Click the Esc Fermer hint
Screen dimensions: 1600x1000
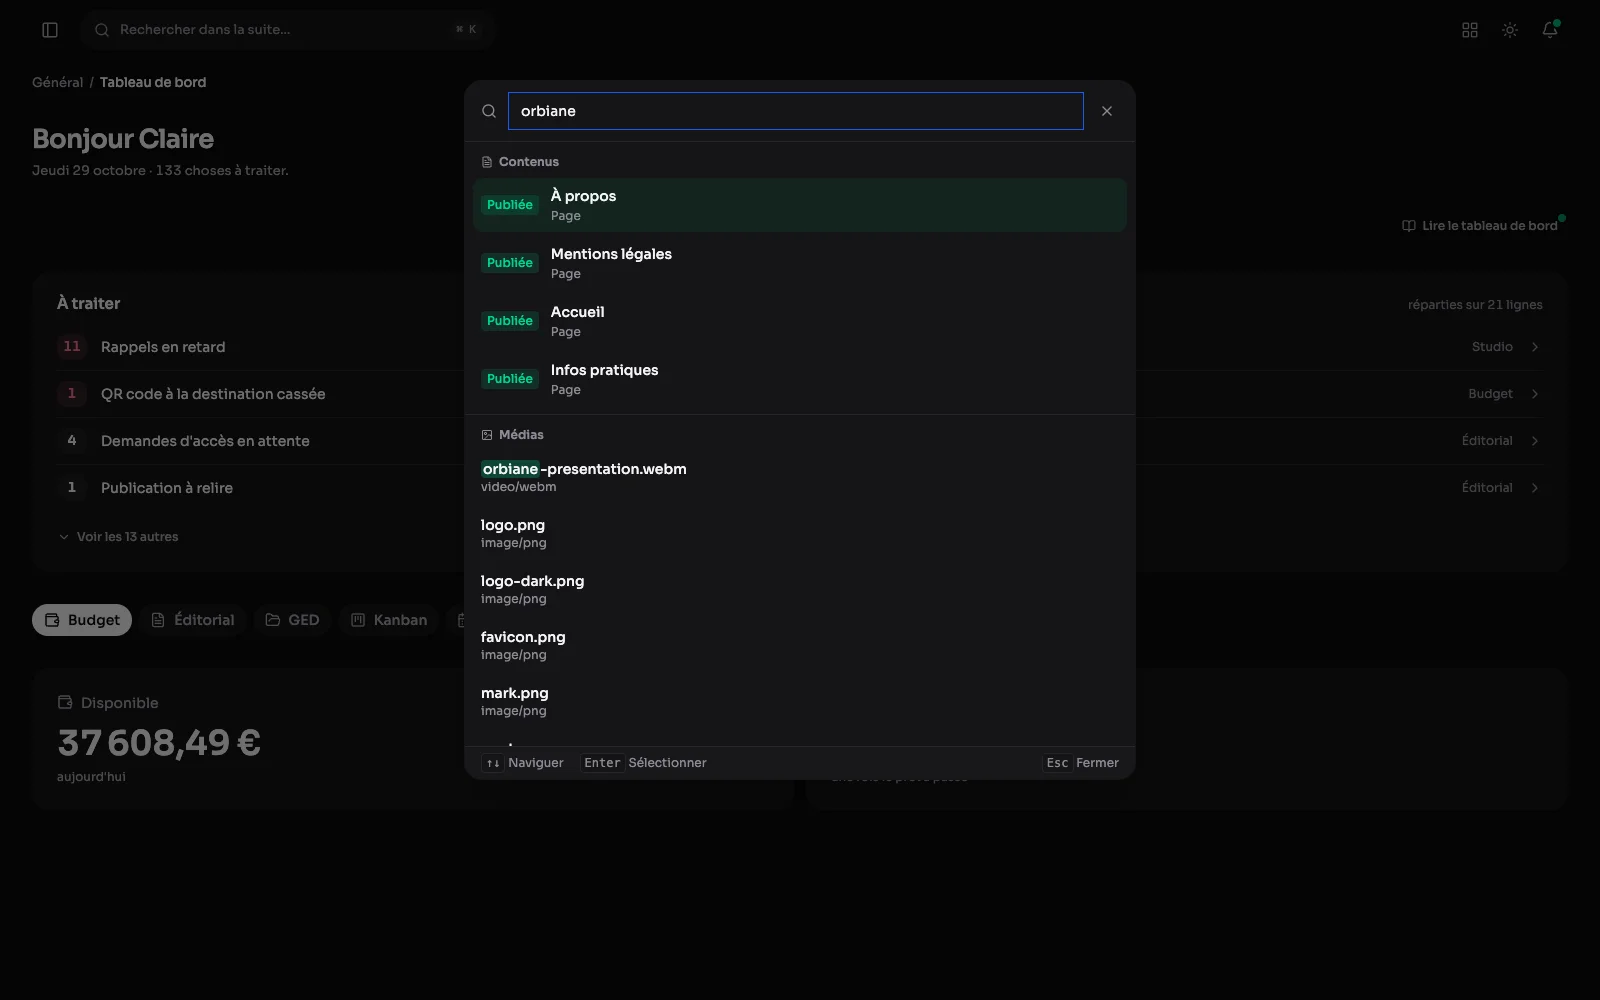click(x=1081, y=763)
